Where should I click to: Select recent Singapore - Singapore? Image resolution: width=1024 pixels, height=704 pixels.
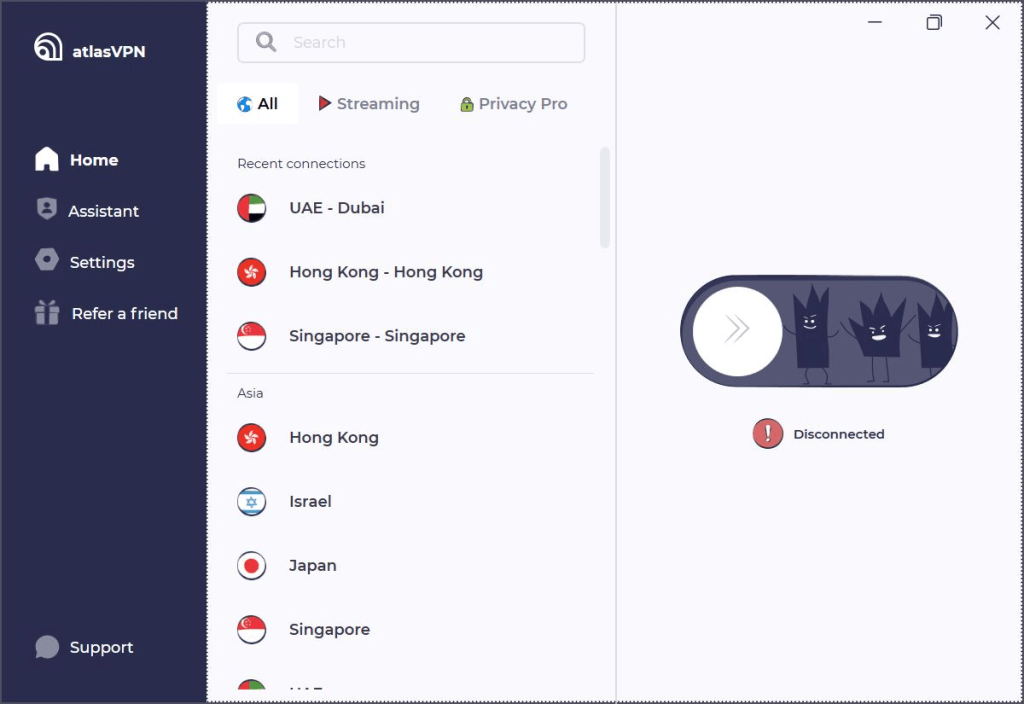pos(410,336)
